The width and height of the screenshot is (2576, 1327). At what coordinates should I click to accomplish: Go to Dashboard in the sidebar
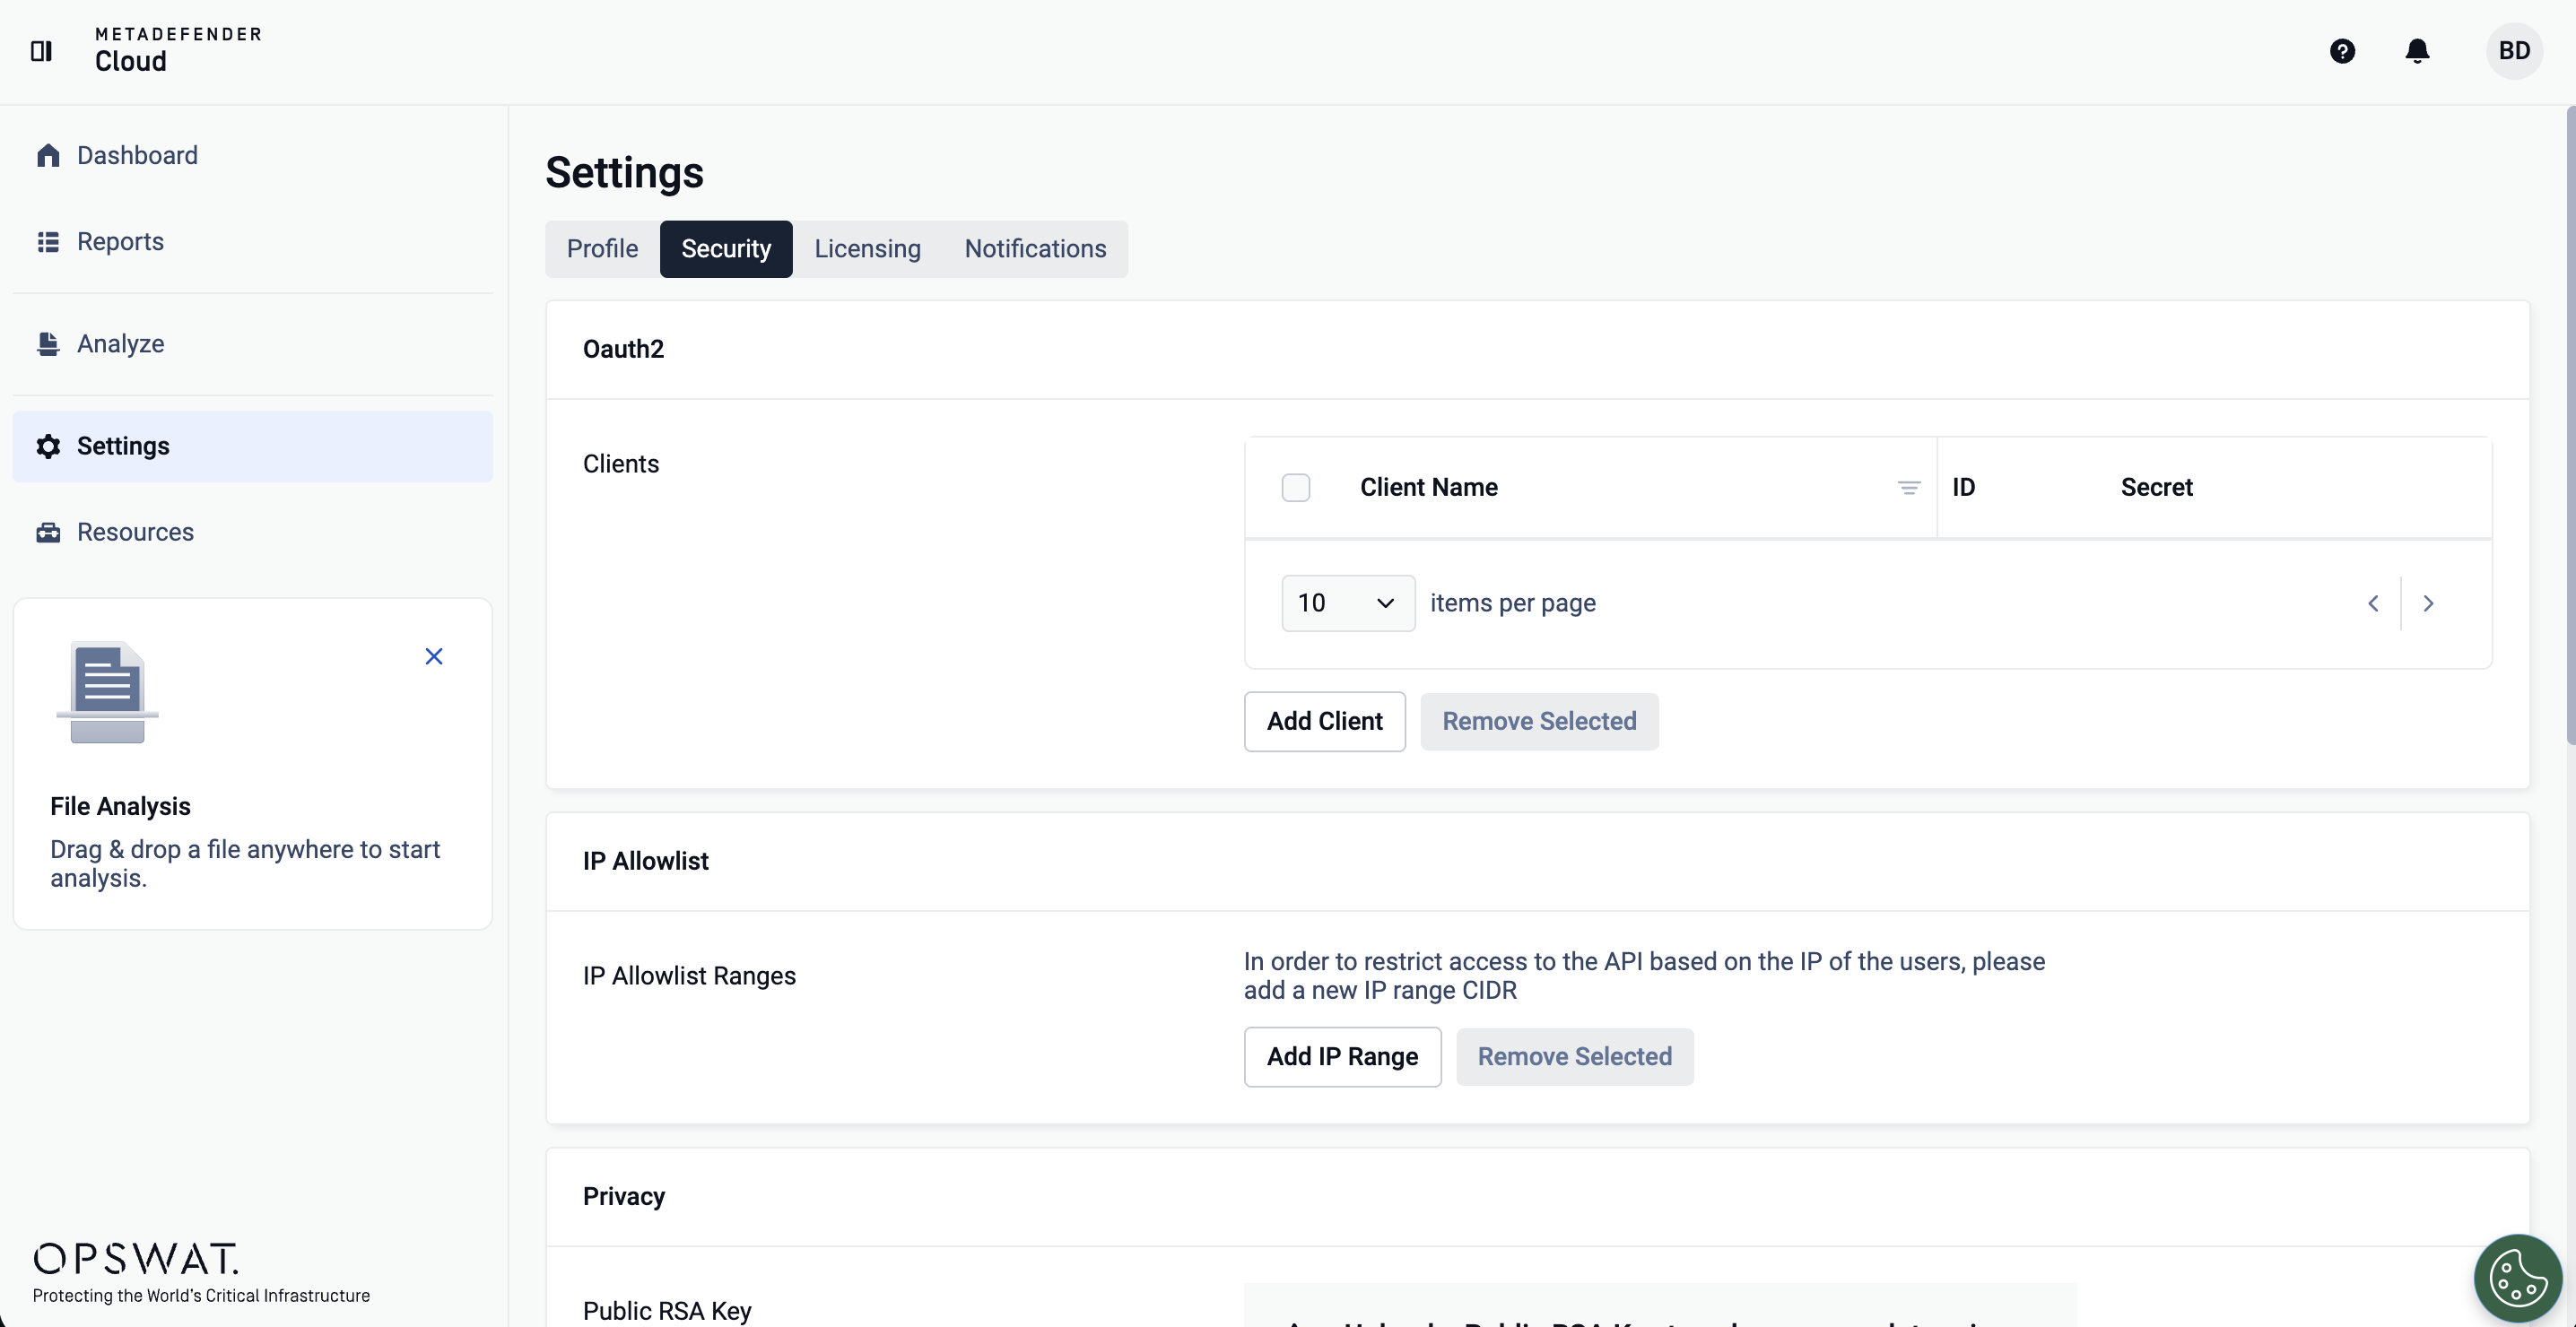[x=137, y=155]
